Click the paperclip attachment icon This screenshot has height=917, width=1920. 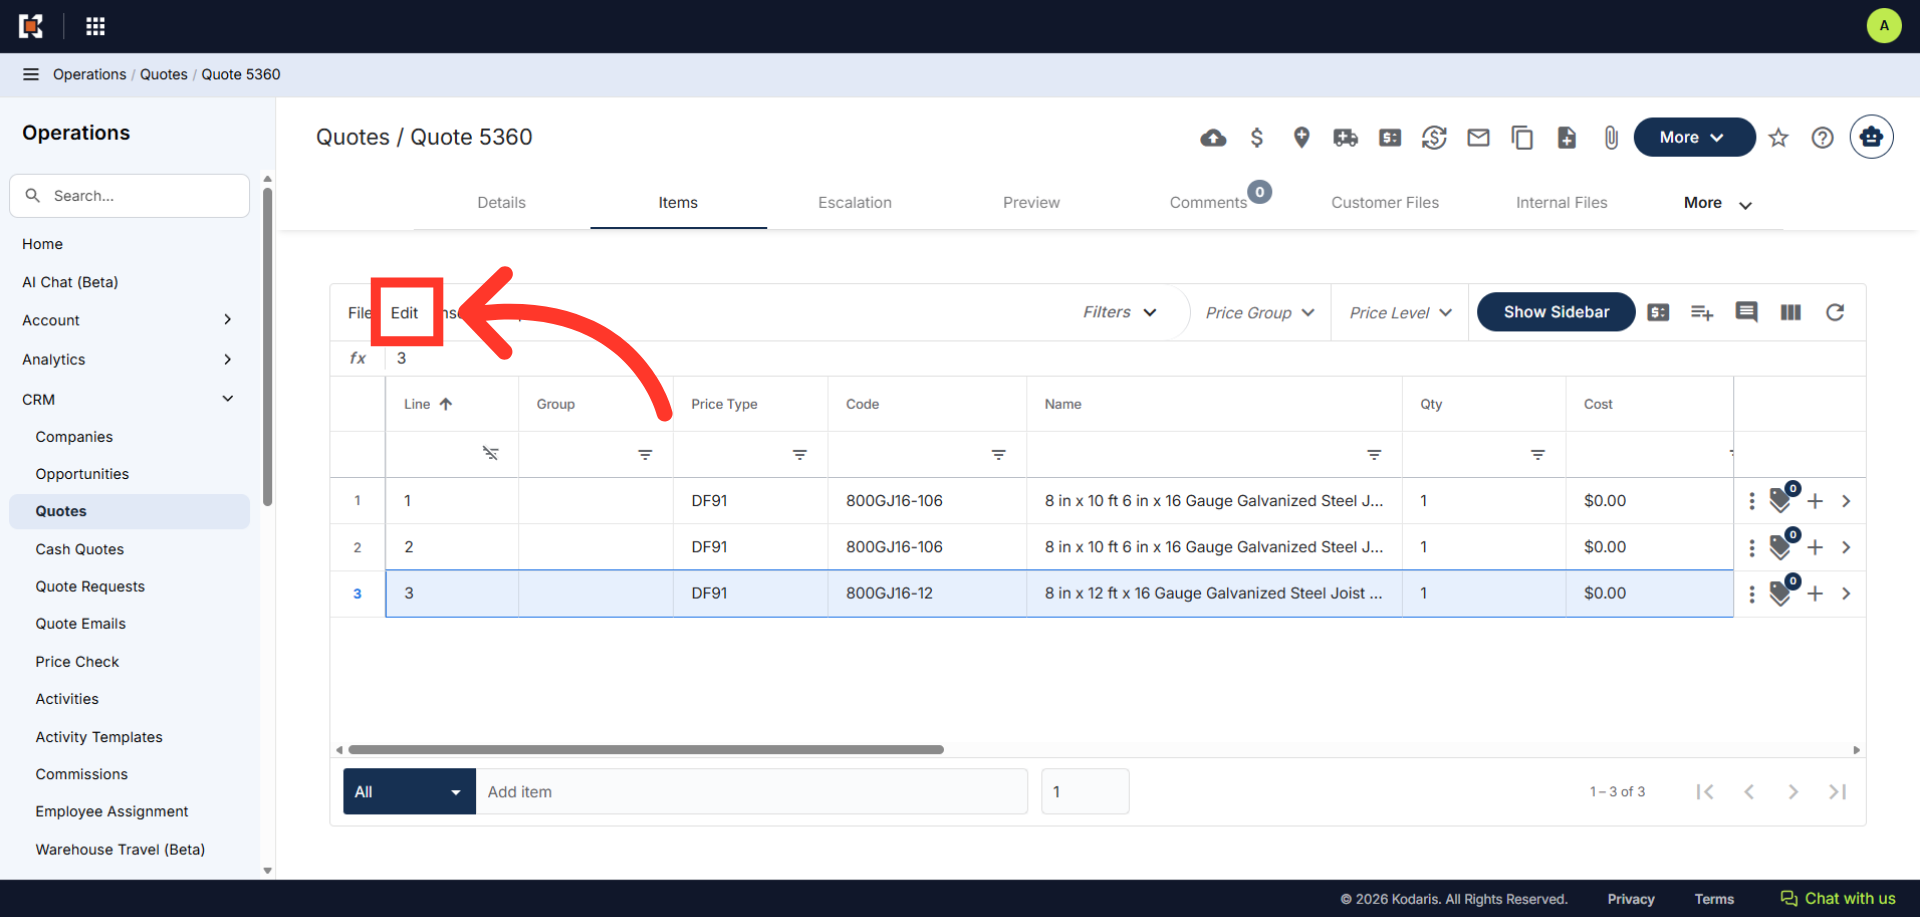pyautogui.click(x=1611, y=138)
